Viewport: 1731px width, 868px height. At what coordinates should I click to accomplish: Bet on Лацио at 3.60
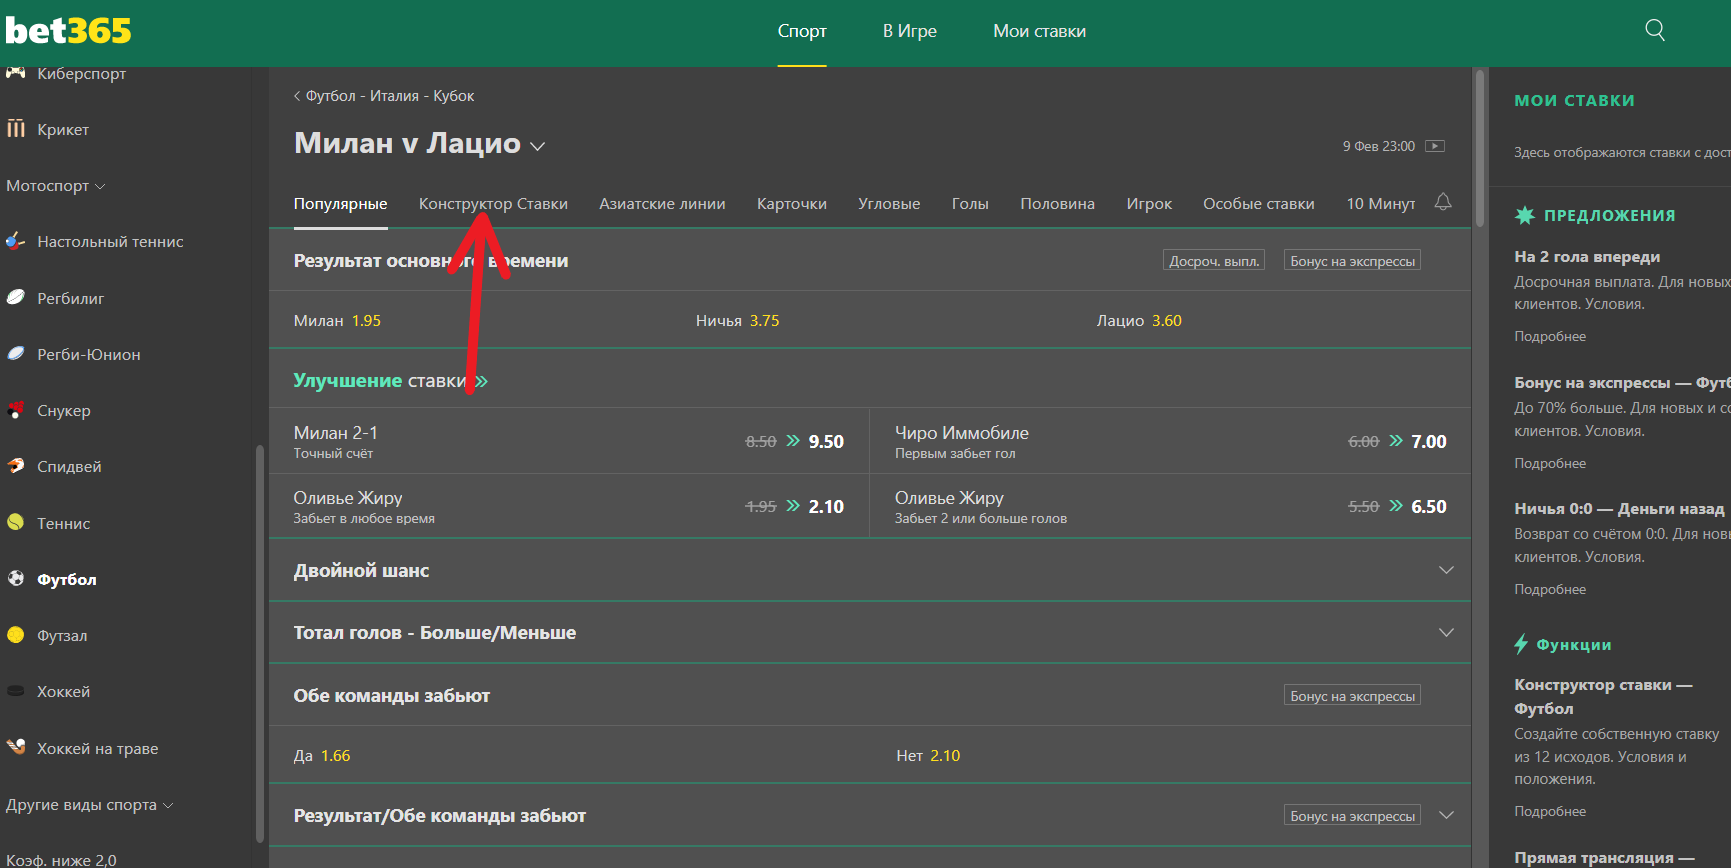[x=1271, y=320]
